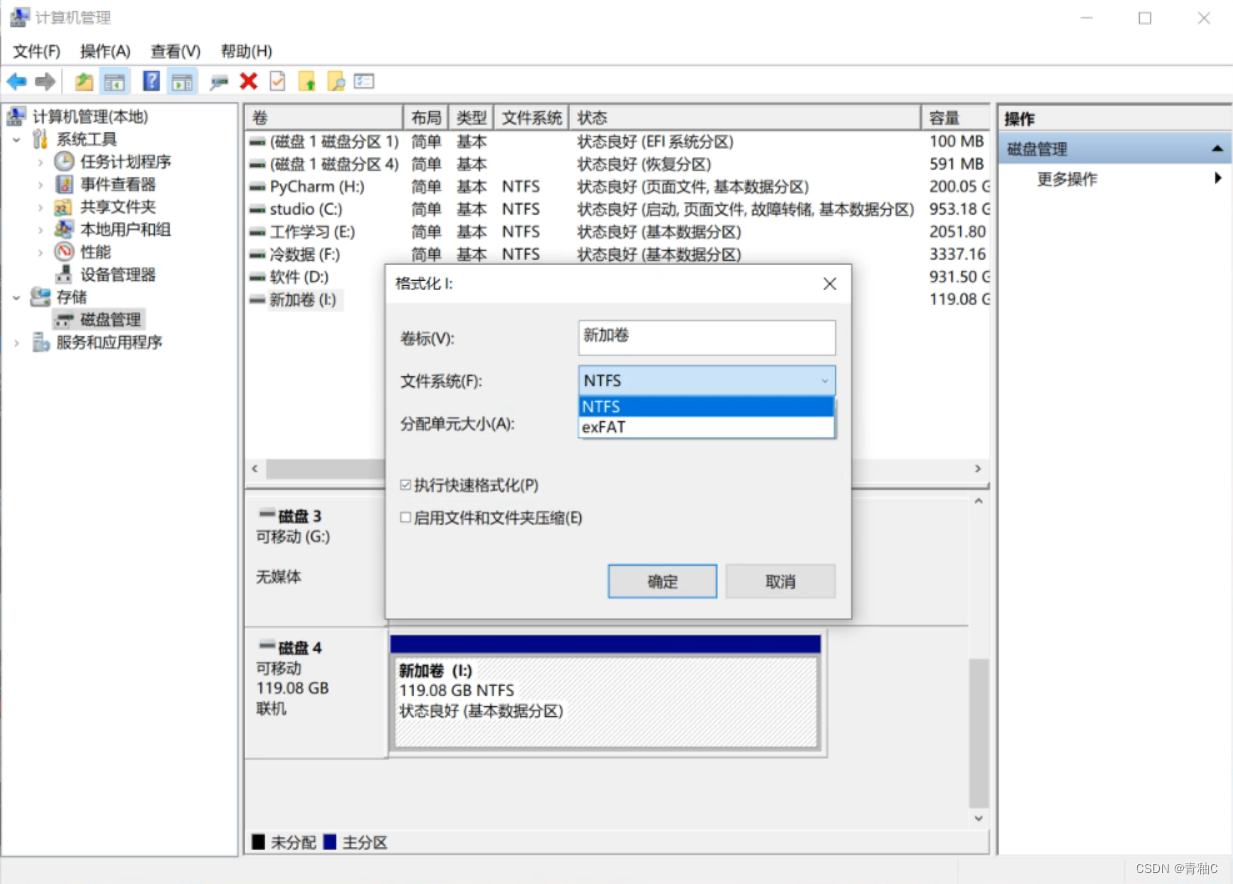Select Event Viewer (事件查看器) in tree

click(x=118, y=184)
